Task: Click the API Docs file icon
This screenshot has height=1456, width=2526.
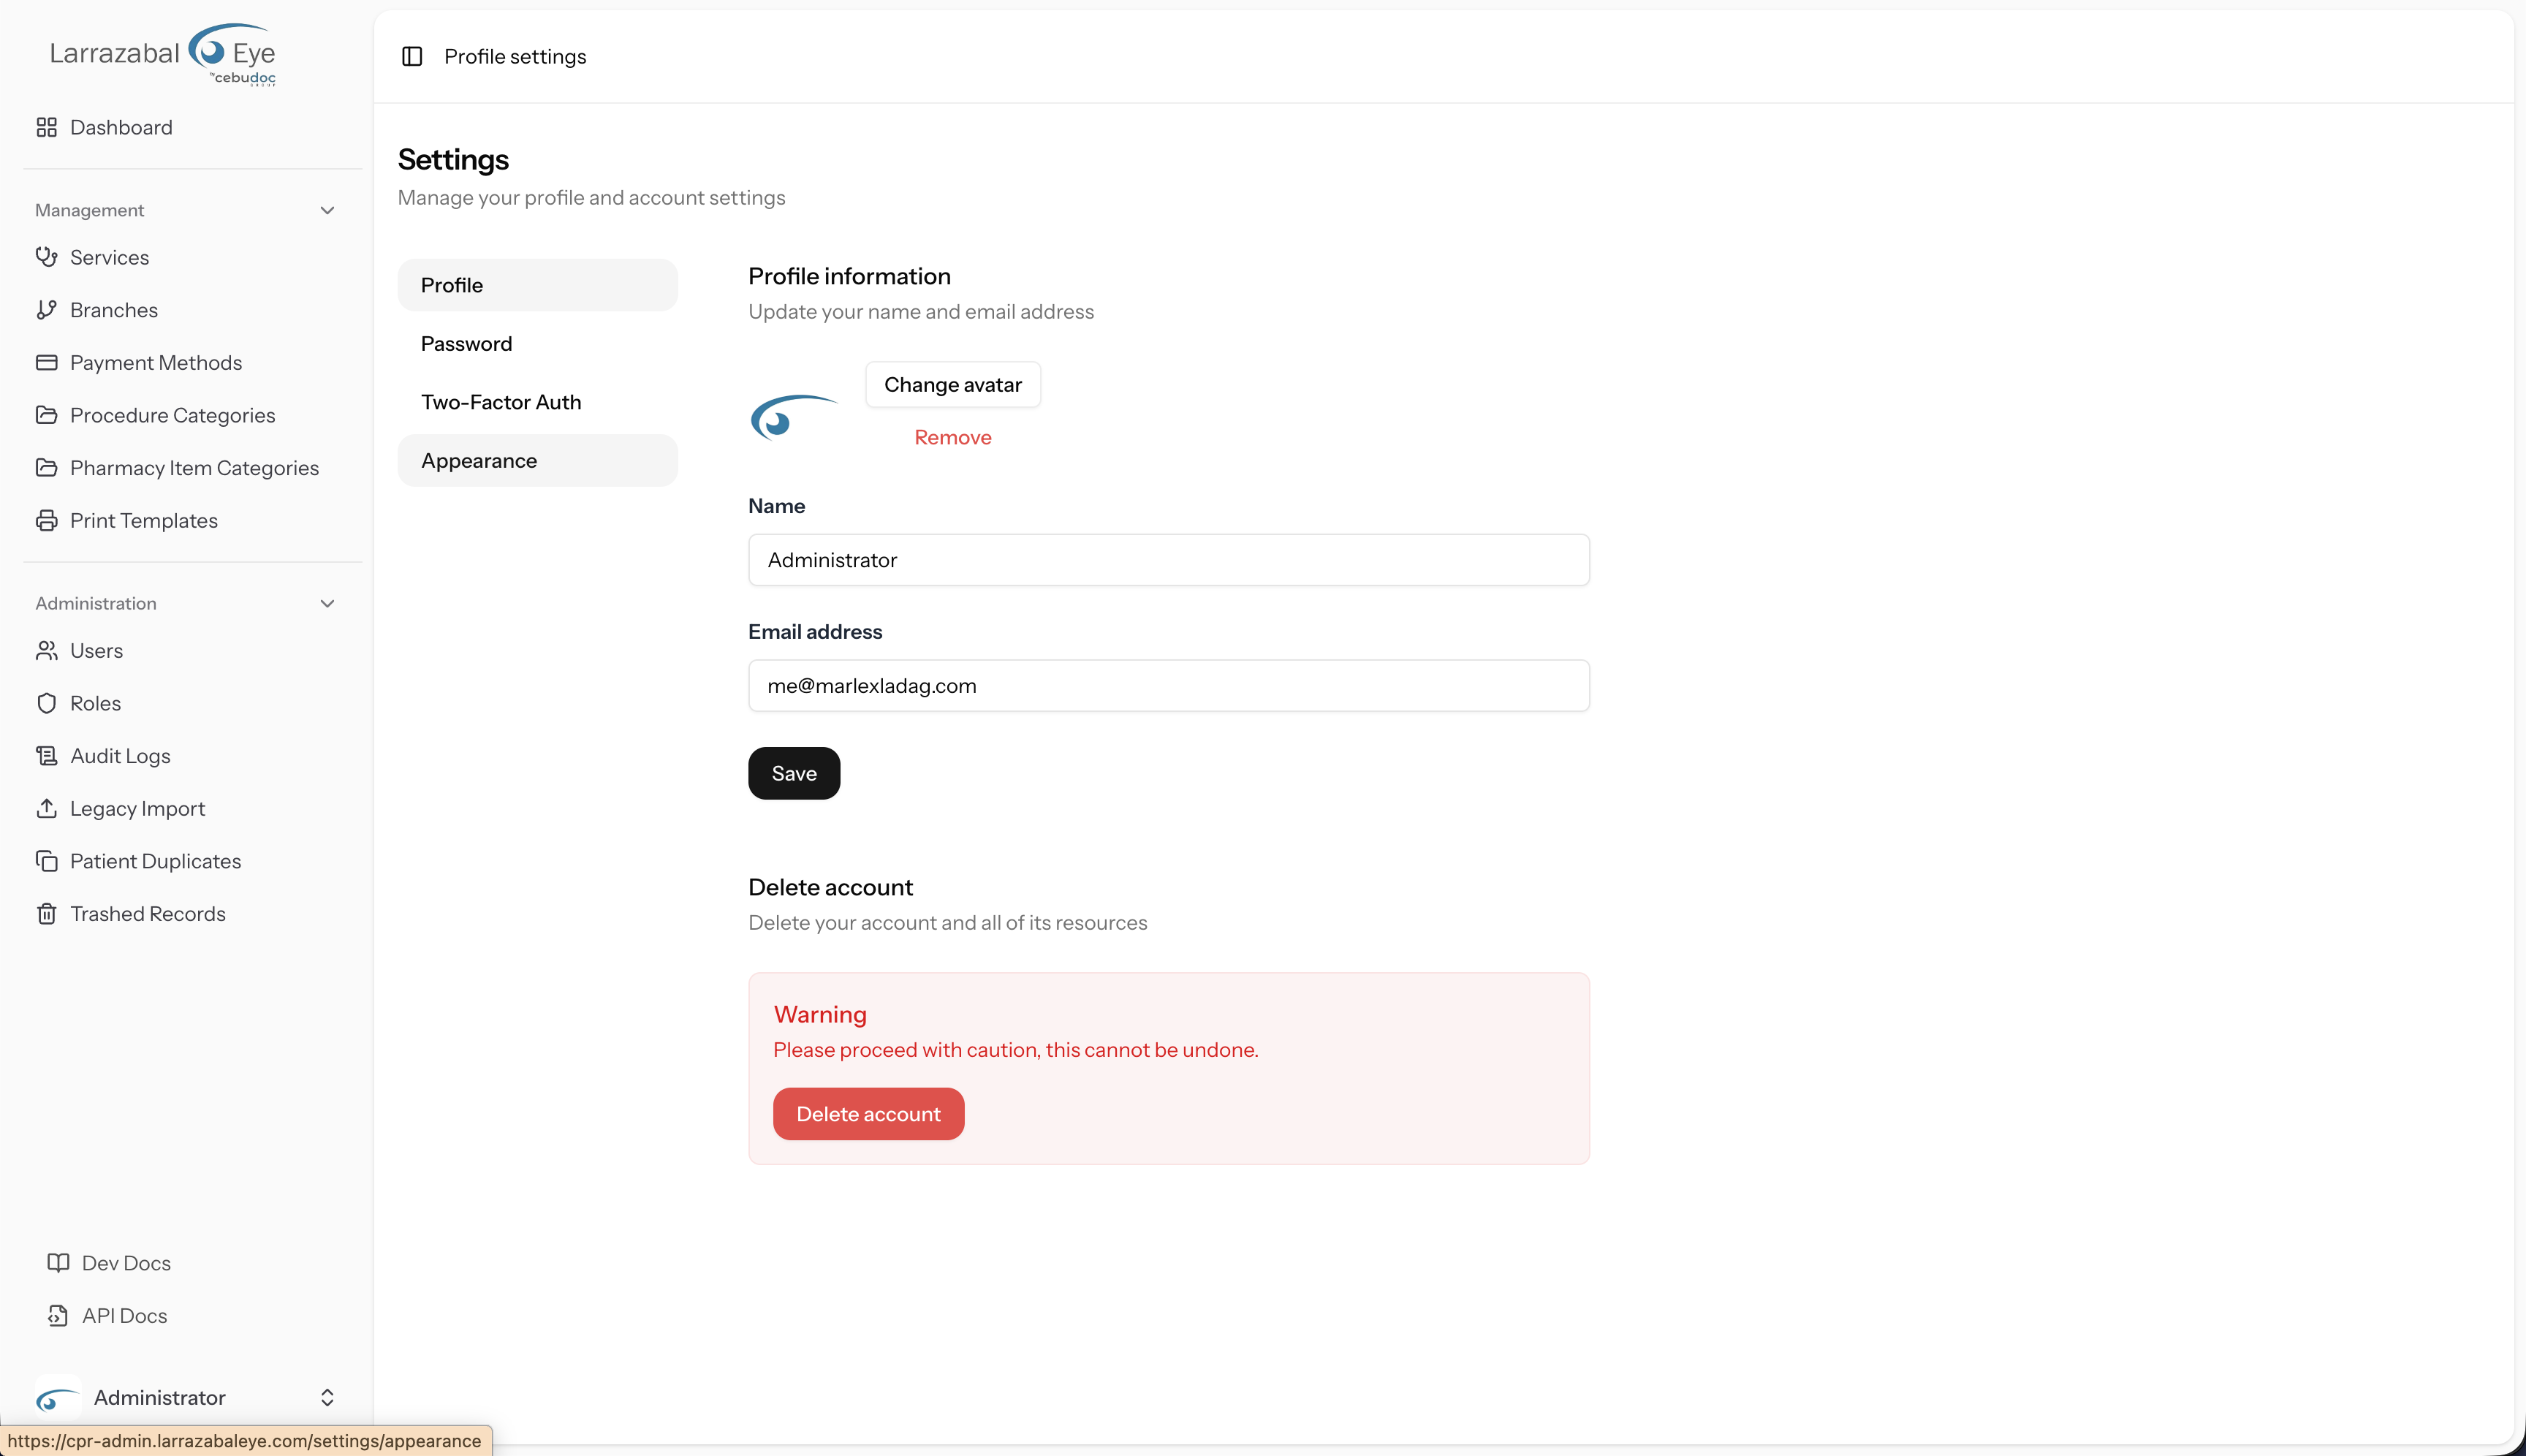Action: coord(58,1316)
